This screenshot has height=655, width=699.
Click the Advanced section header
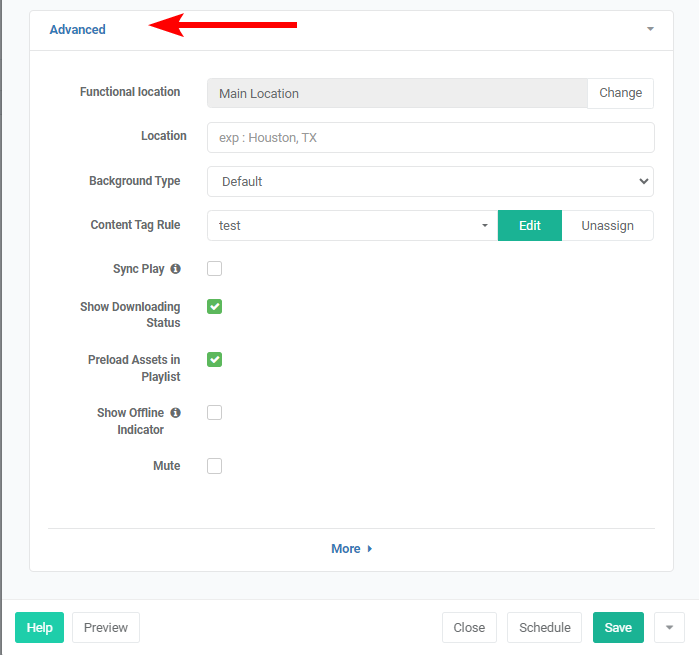tap(78, 30)
